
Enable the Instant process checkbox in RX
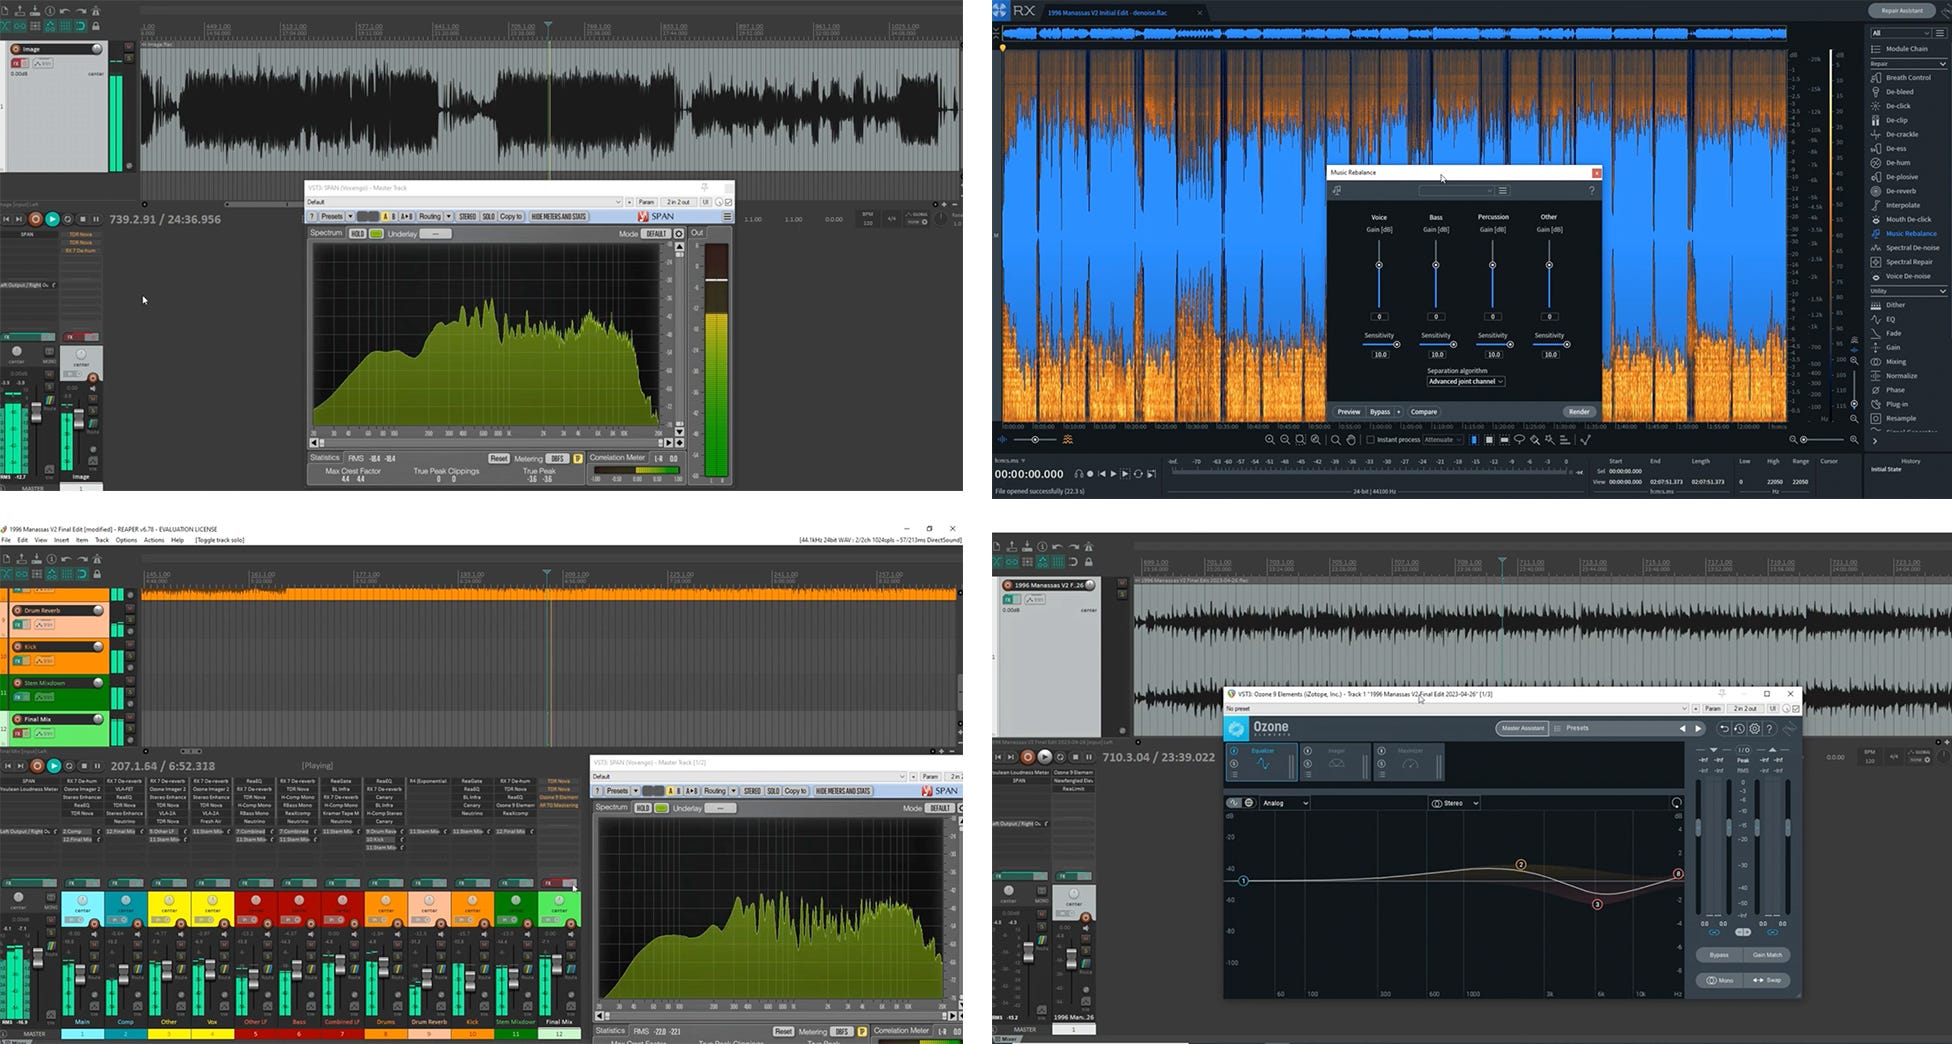(x=1370, y=440)
